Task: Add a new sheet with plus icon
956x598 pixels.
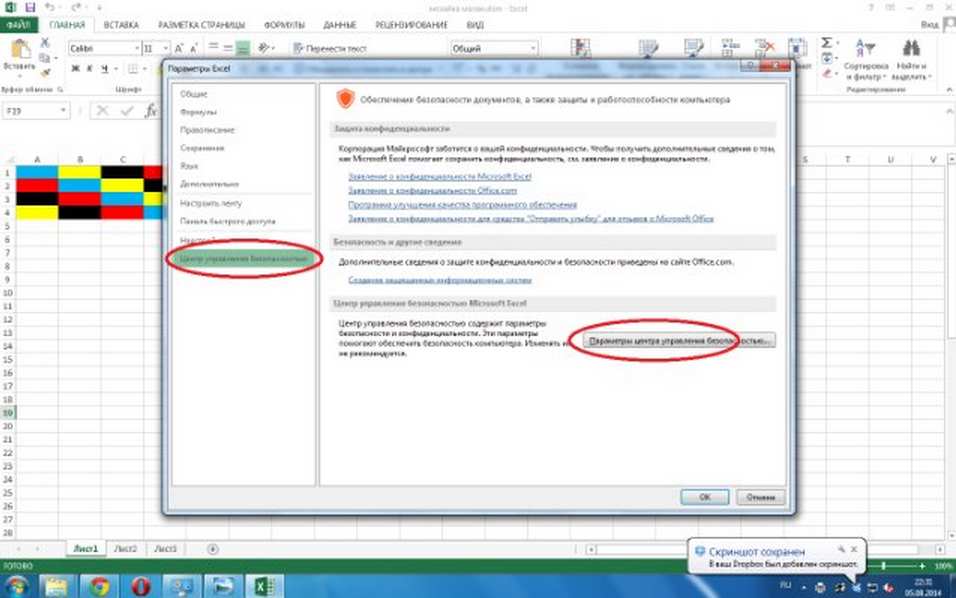Action: pos(212,549)
